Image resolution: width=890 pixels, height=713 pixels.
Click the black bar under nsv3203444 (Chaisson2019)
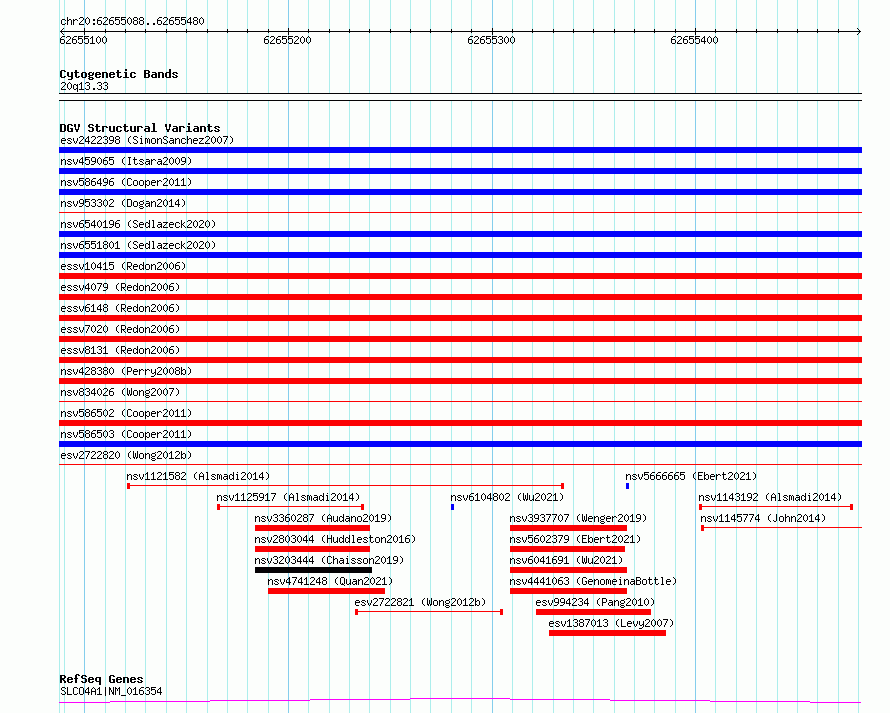point(313,570)
